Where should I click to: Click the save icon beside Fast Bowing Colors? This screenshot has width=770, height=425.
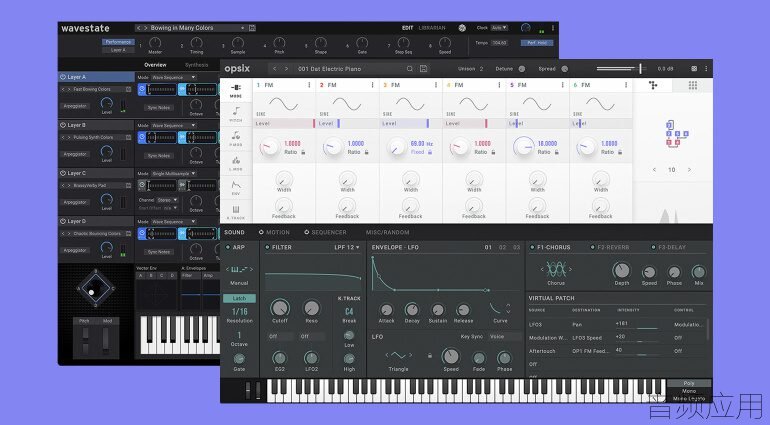[x=128, y=89]
